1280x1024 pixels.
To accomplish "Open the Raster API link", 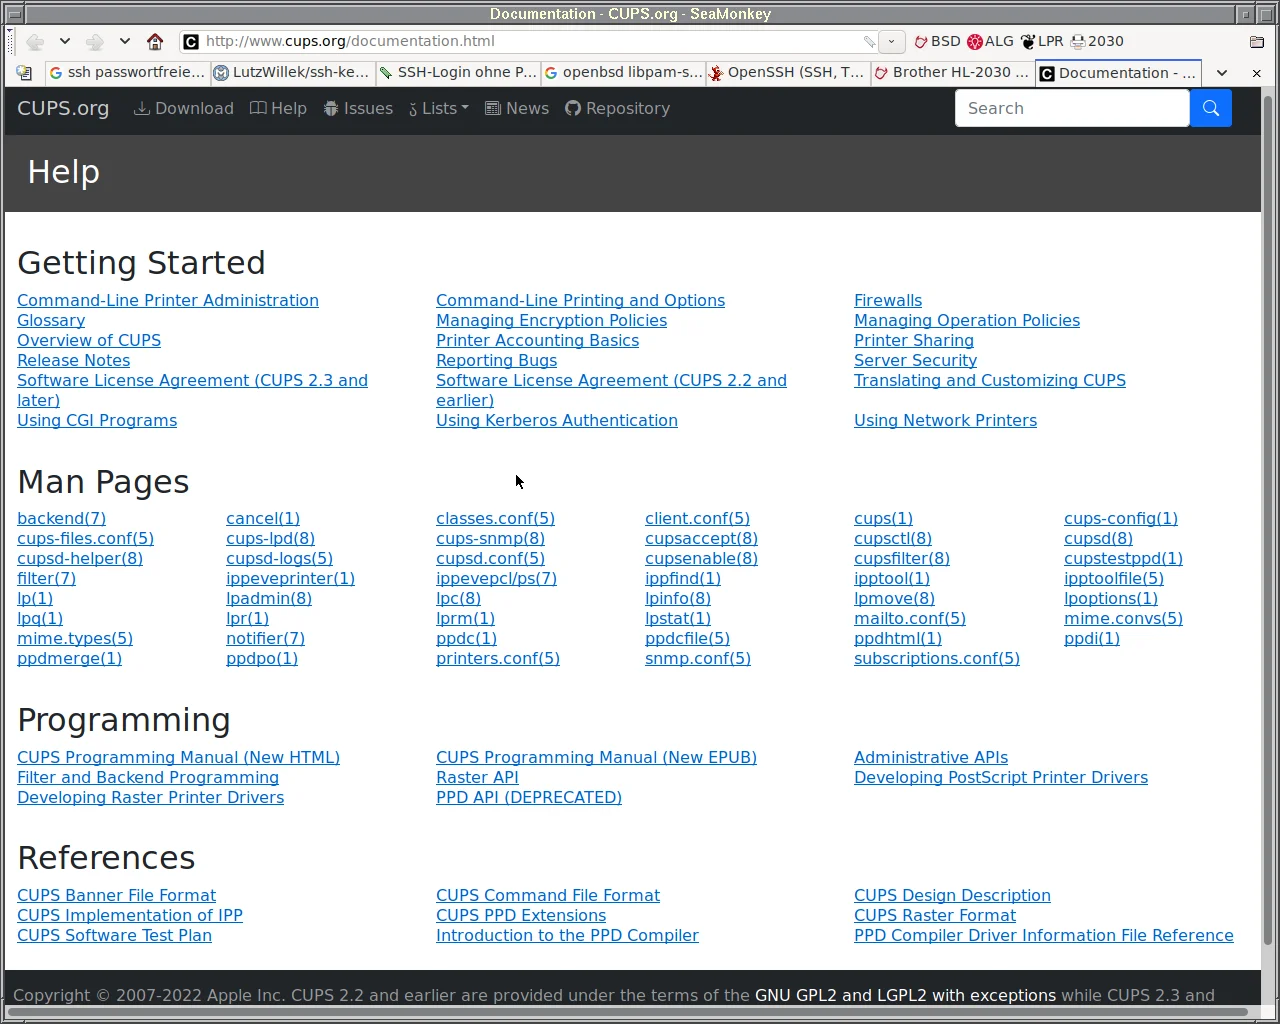I will point(477,777).
